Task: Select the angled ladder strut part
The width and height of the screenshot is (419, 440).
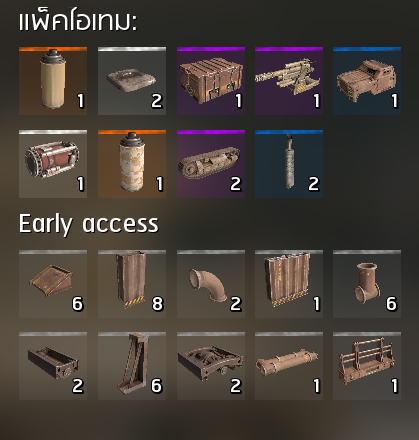Action: click(x=132, y=366)
